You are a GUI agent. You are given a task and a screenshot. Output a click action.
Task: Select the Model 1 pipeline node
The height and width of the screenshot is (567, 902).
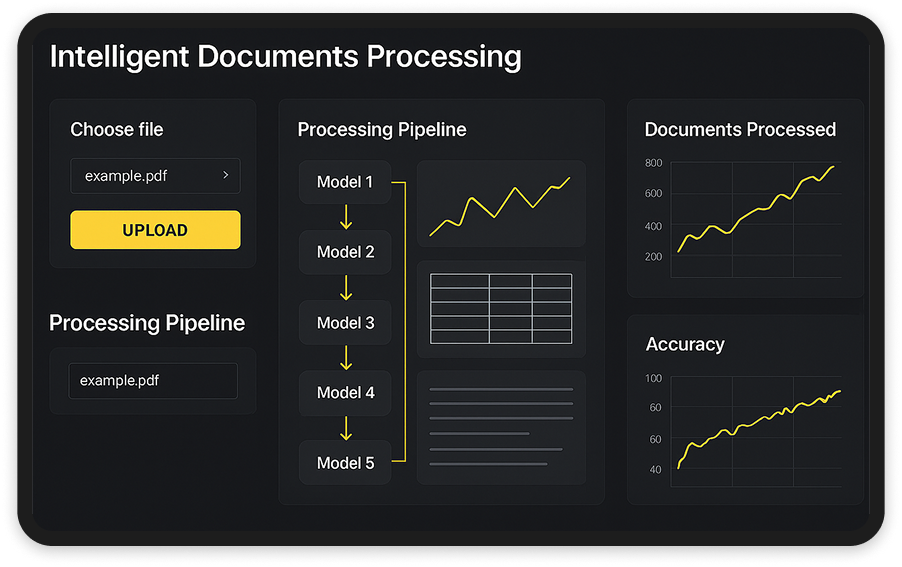[345, 182]
